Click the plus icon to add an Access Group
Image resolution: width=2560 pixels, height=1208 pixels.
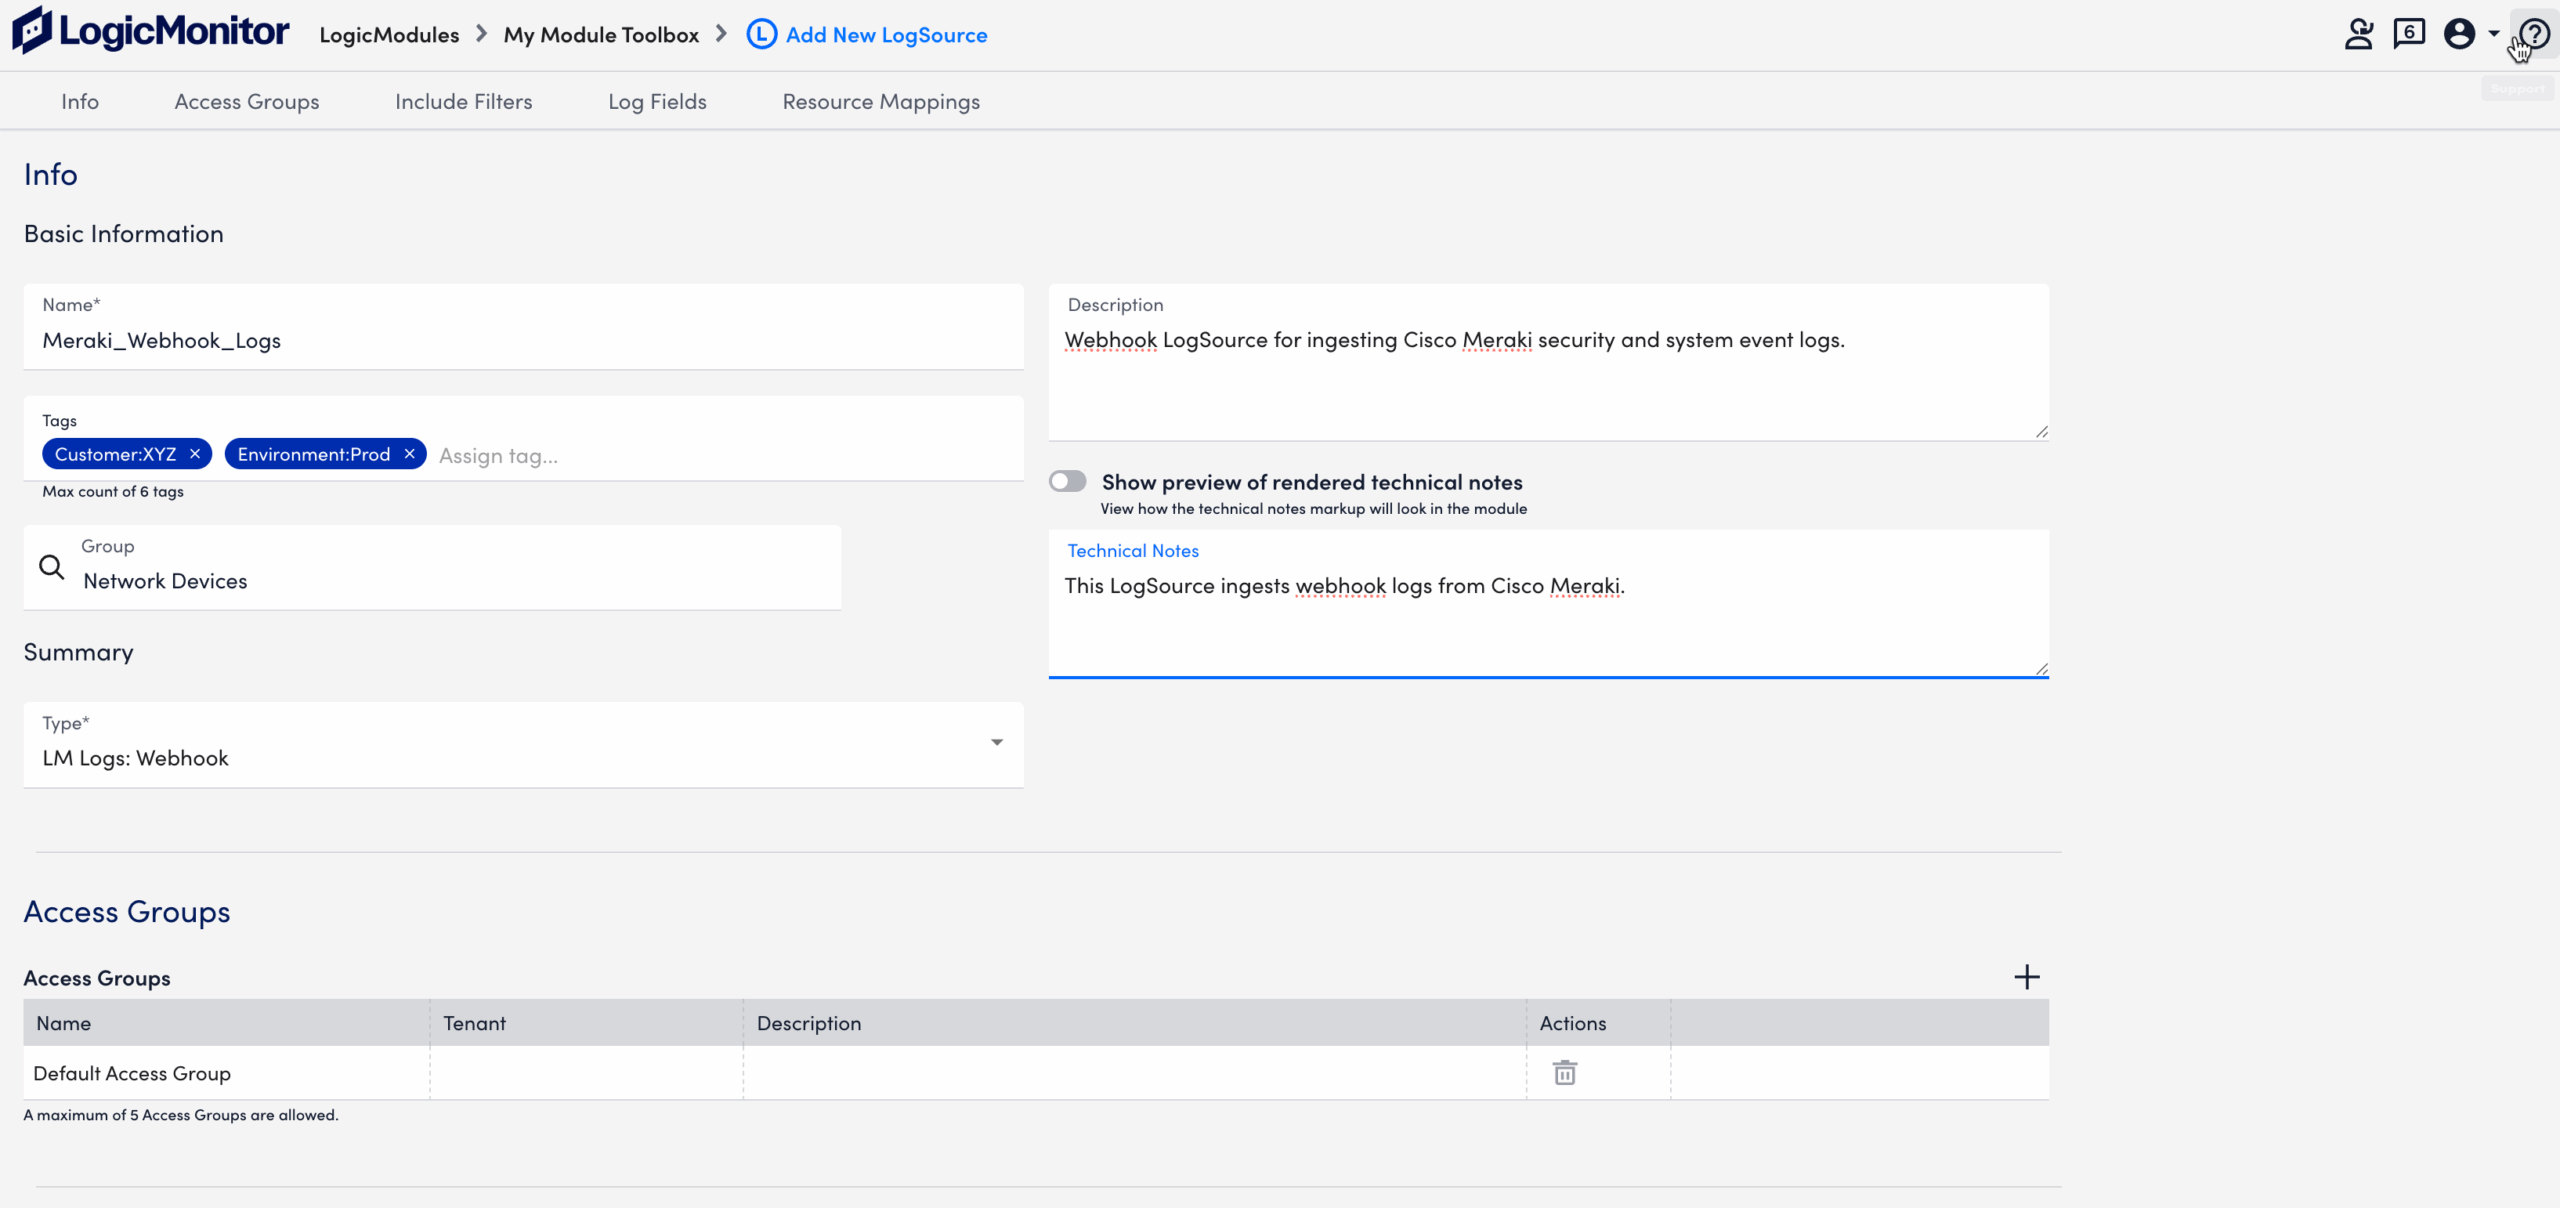pos(2026,977)
